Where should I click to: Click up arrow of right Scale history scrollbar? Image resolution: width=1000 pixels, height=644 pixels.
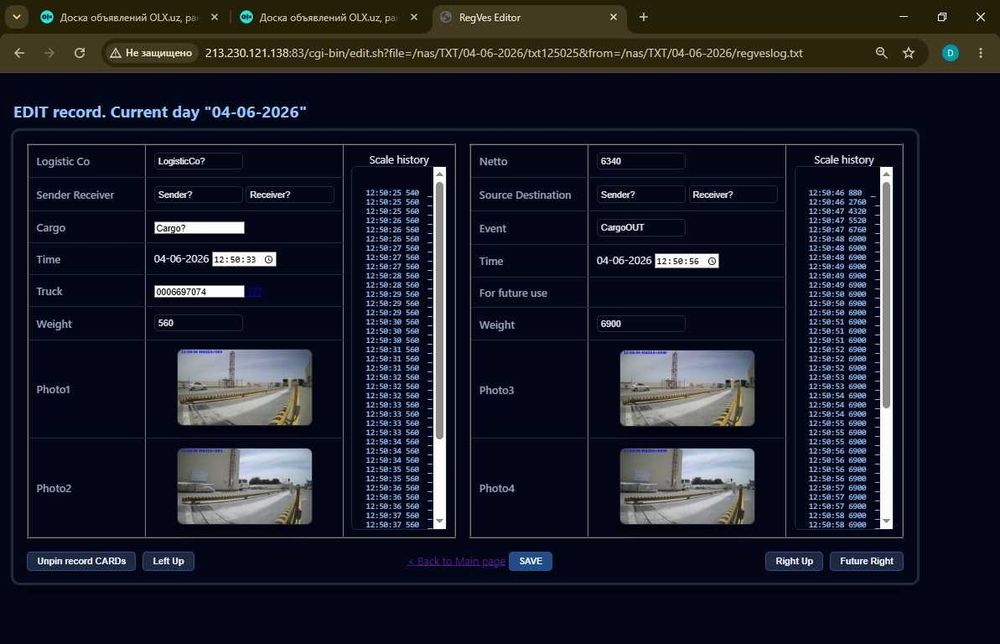pos(886,173)
